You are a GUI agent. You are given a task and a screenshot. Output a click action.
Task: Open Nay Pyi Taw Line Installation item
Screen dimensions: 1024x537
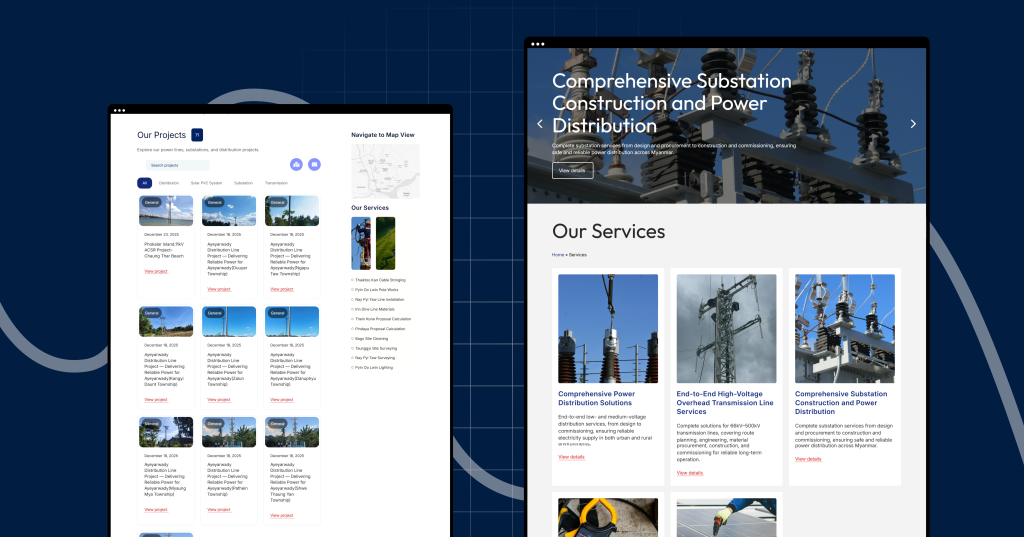[x=380, y=299]
